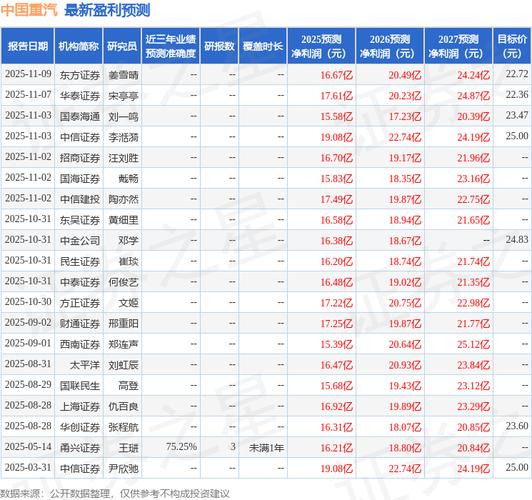The image size is (532, 500).
Task: Click the 15.83亿 profit value
Action: [337, 179]
